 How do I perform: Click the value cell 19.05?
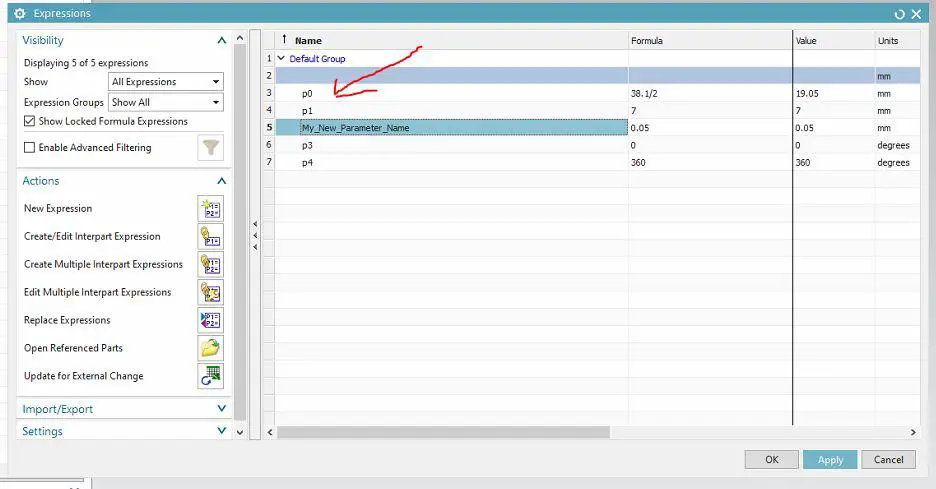tap(834, 93)
